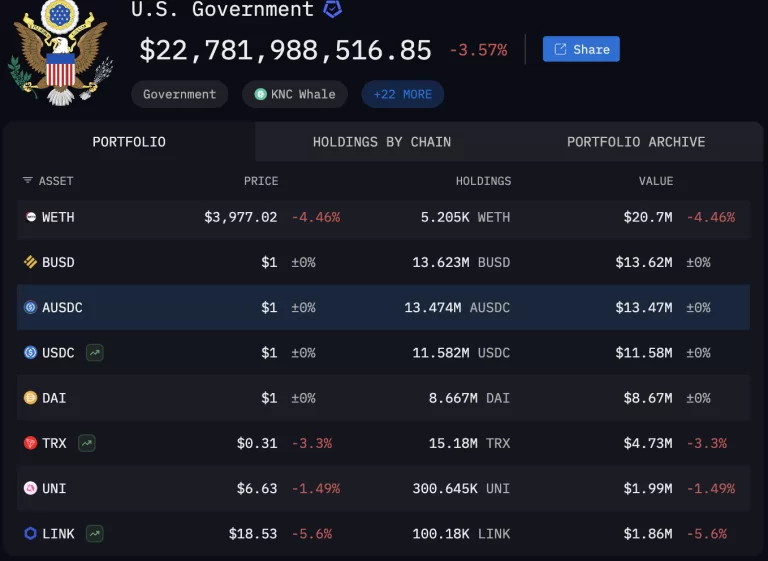The image size is (768, 561).
Task: Sort by the HOLDINGS column header
Action: pos(482,181)
